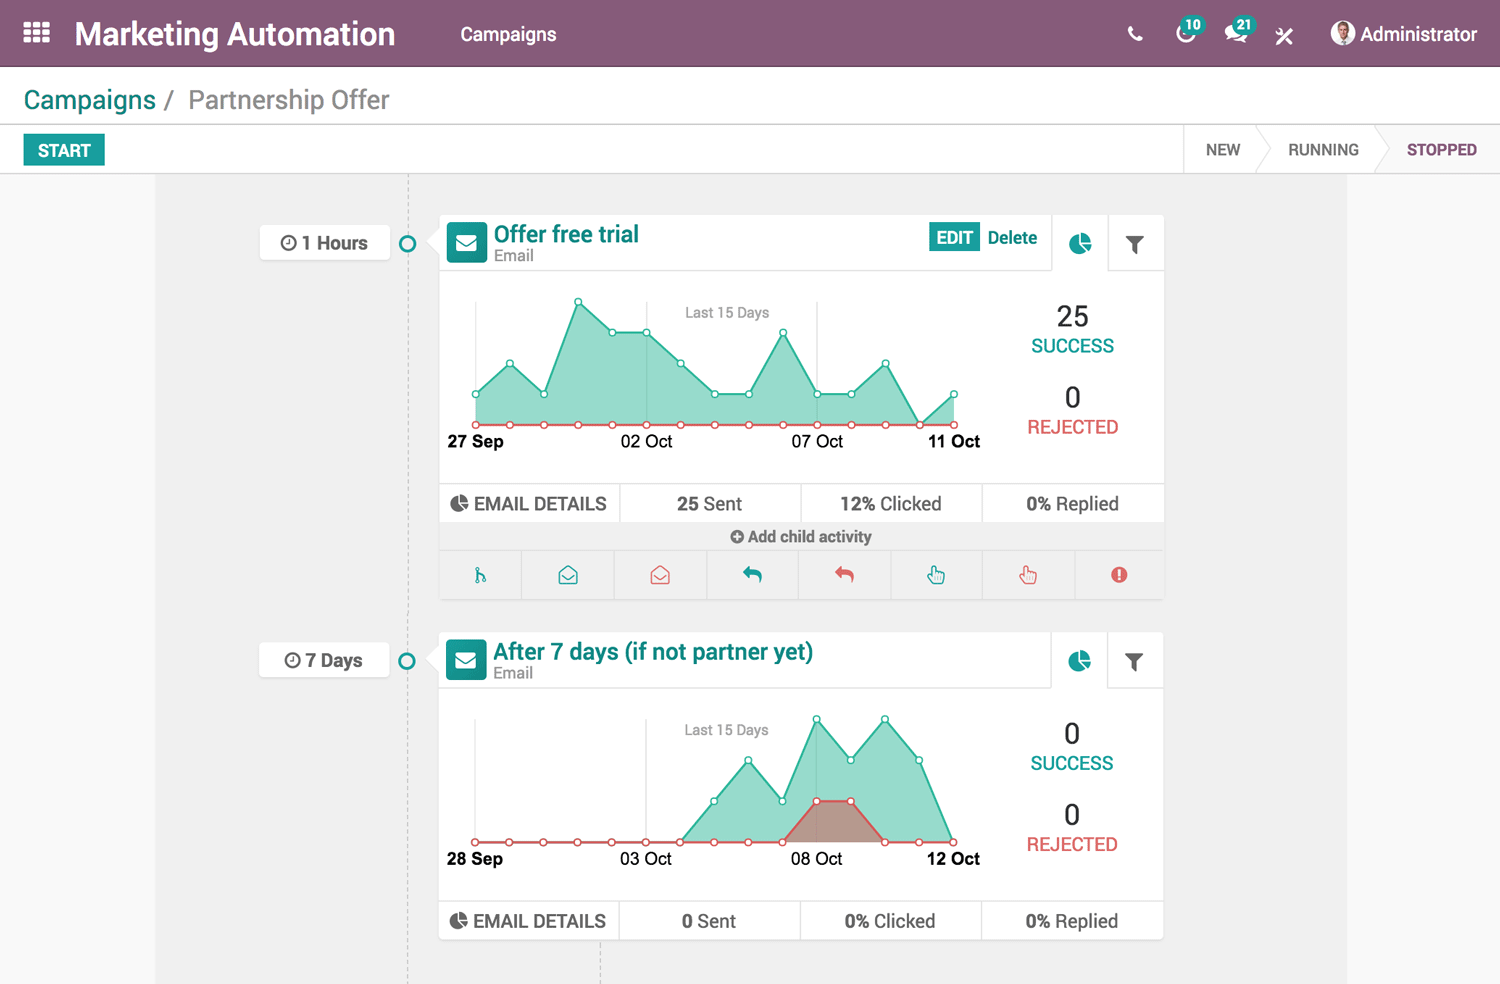Expand Email Details for Offer free trial
1500x984 pixels.
pos(529,503)
